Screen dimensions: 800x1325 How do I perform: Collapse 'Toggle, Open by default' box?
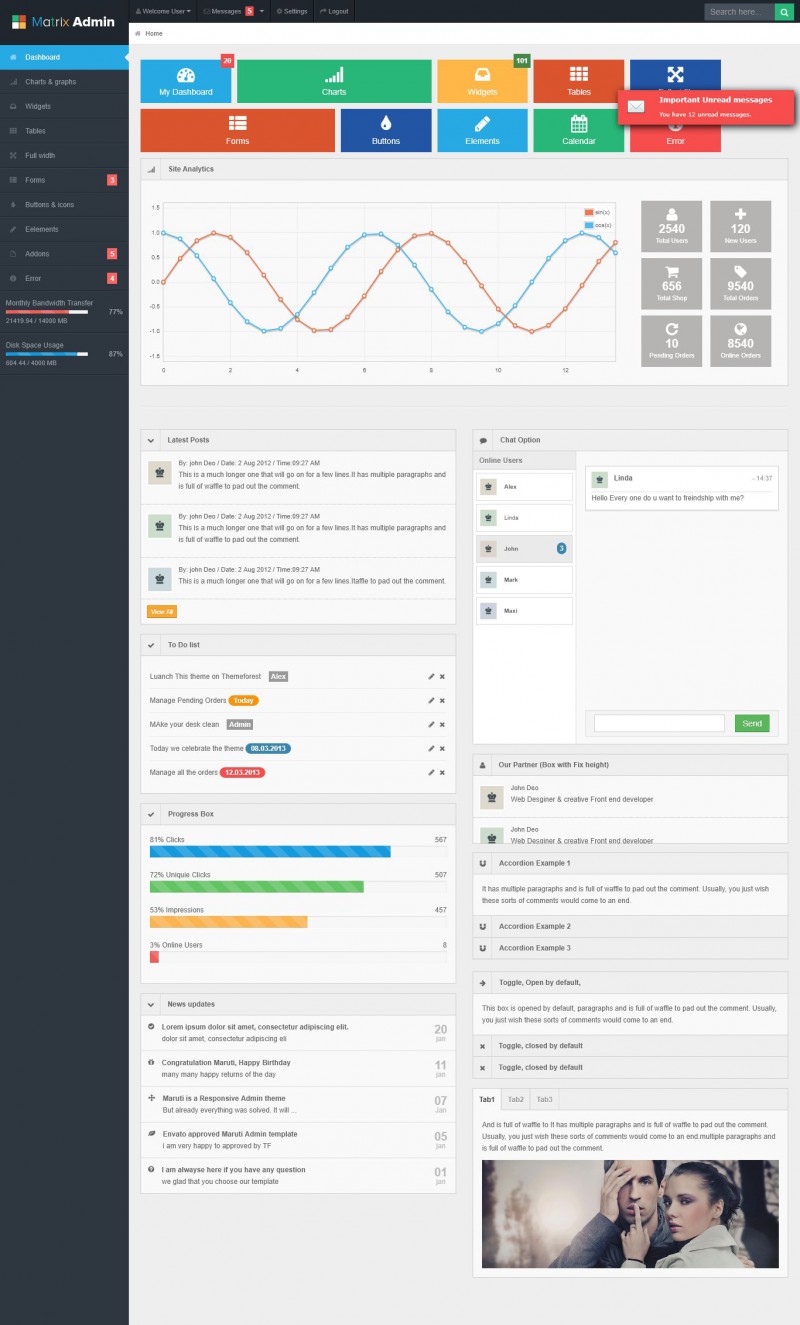click(630, 982)
